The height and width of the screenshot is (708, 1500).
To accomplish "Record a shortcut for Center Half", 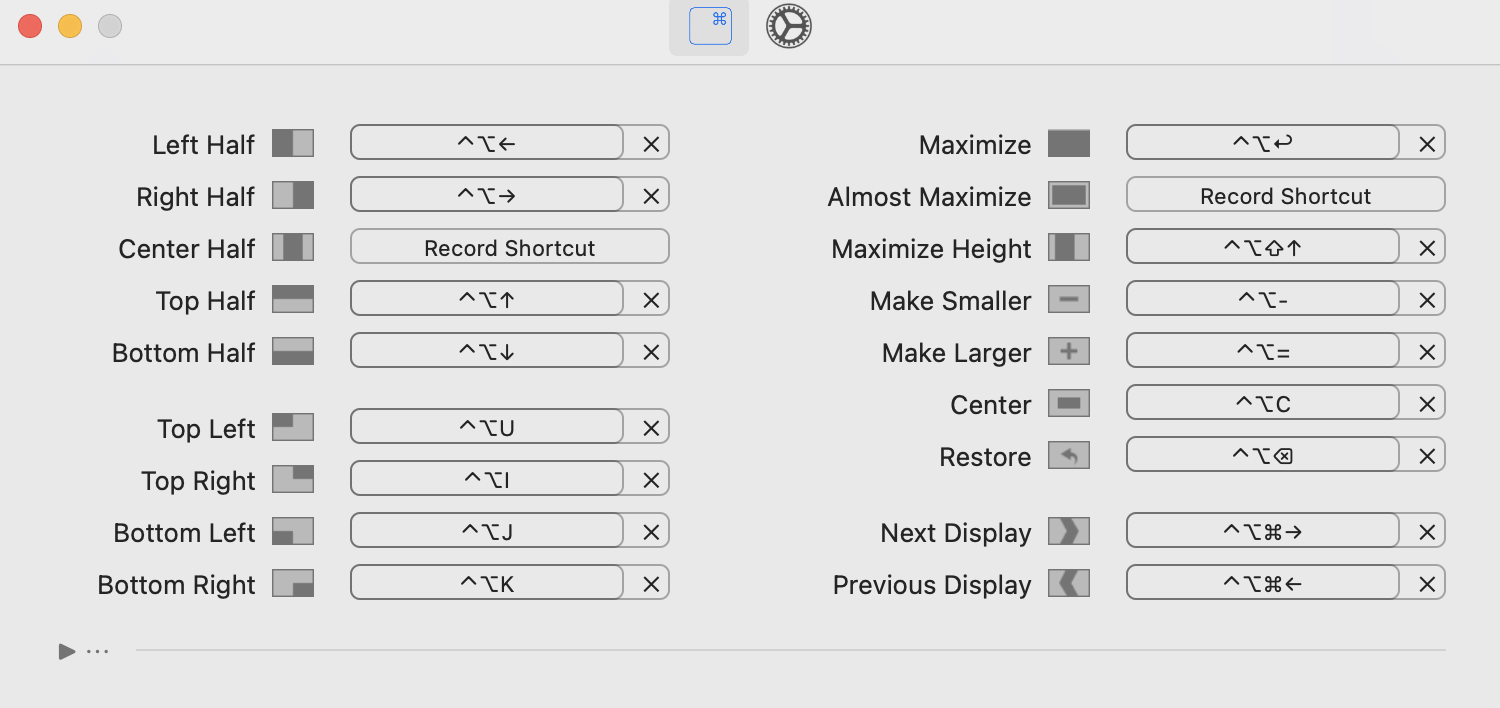I will coord(509,247).
